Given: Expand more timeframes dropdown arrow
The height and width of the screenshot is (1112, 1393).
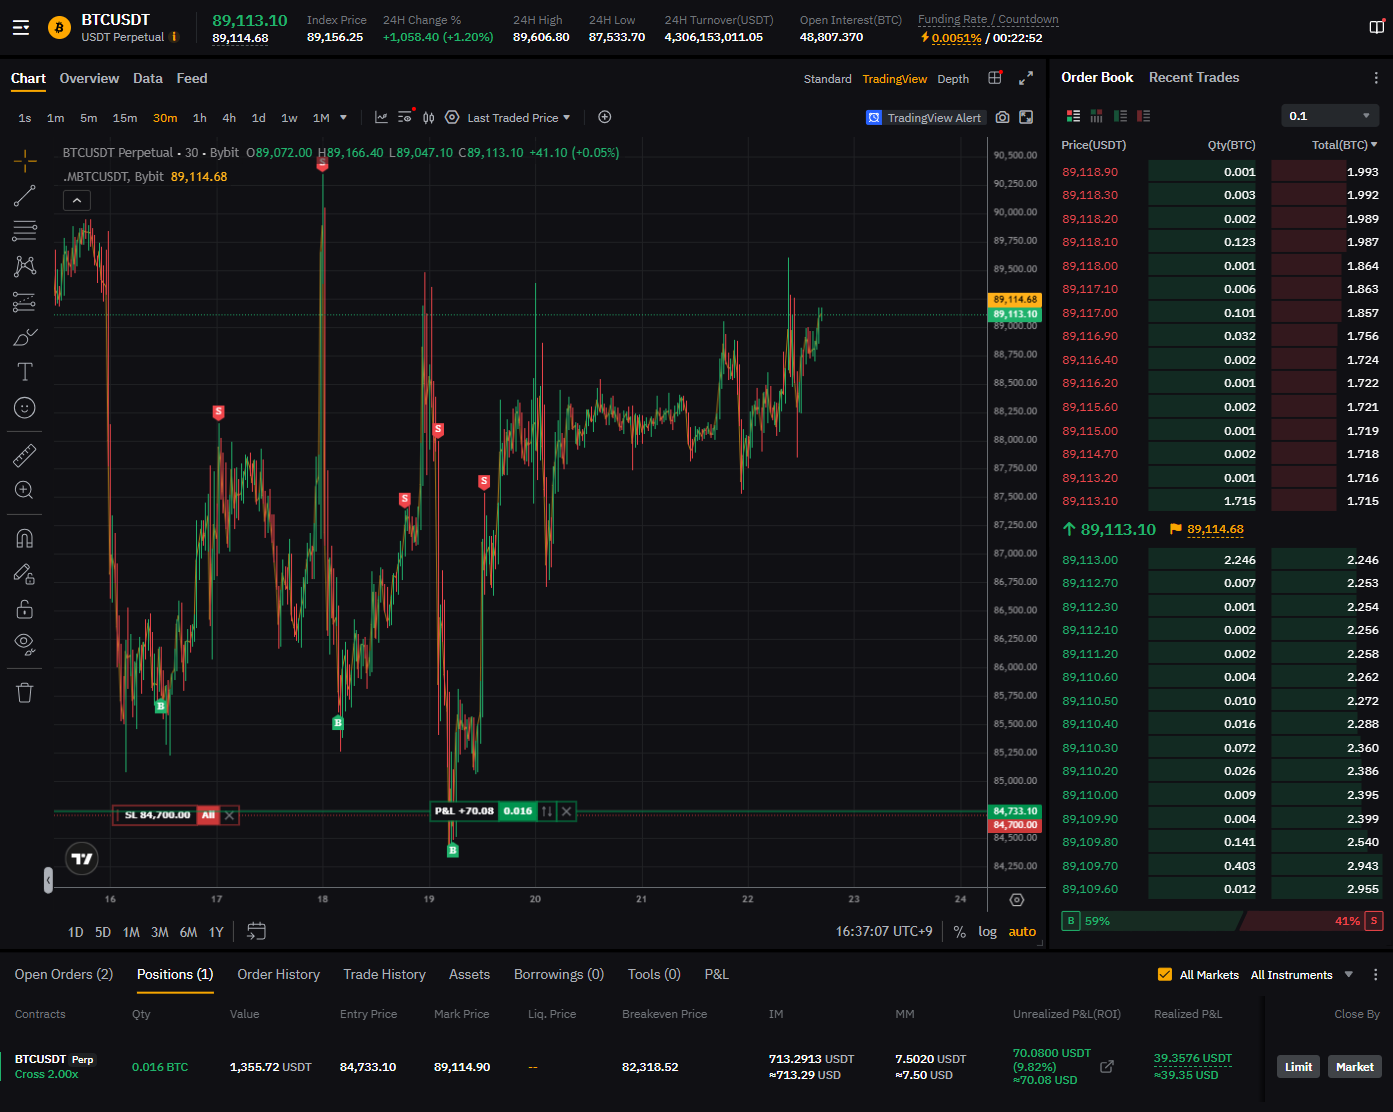Looking at the screenshot, I should pos(344,118).
